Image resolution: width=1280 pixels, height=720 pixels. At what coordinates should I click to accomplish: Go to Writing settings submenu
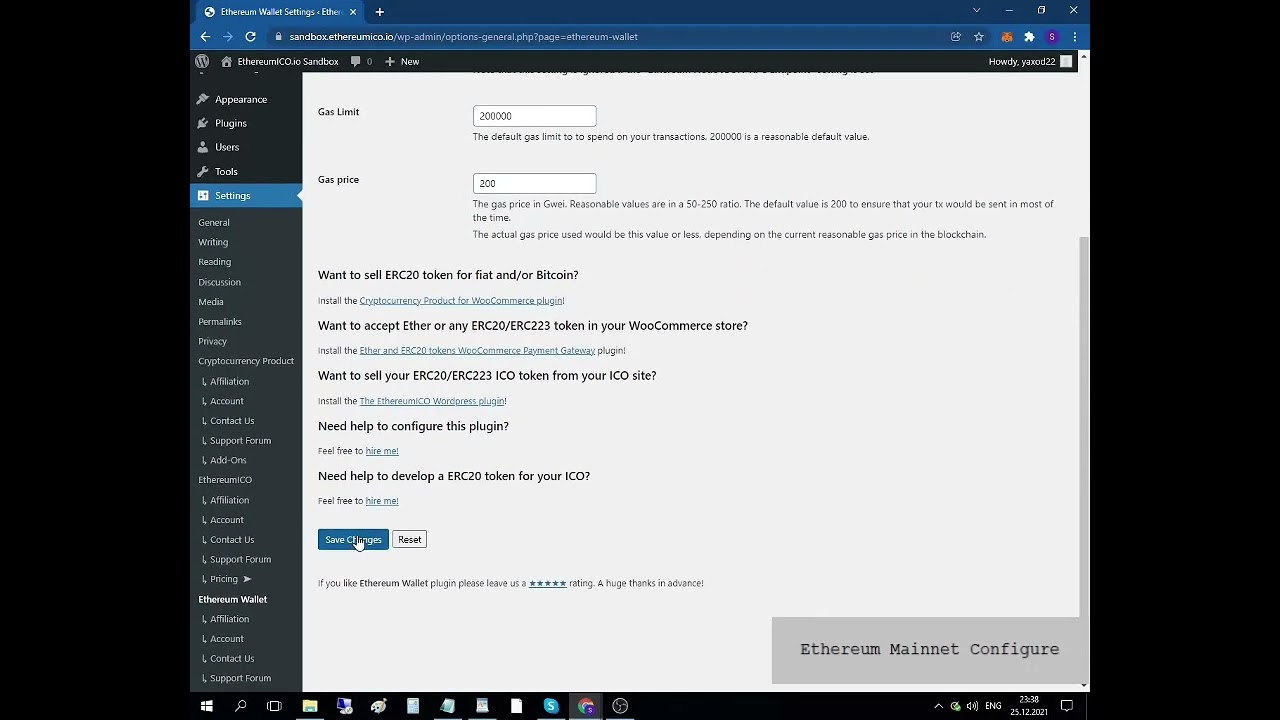click(x=213, y=242)
